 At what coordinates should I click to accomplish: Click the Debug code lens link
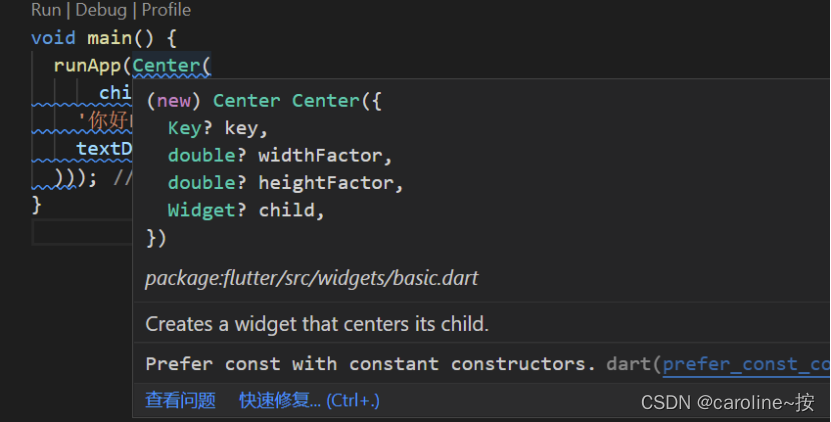pos(101,10)
